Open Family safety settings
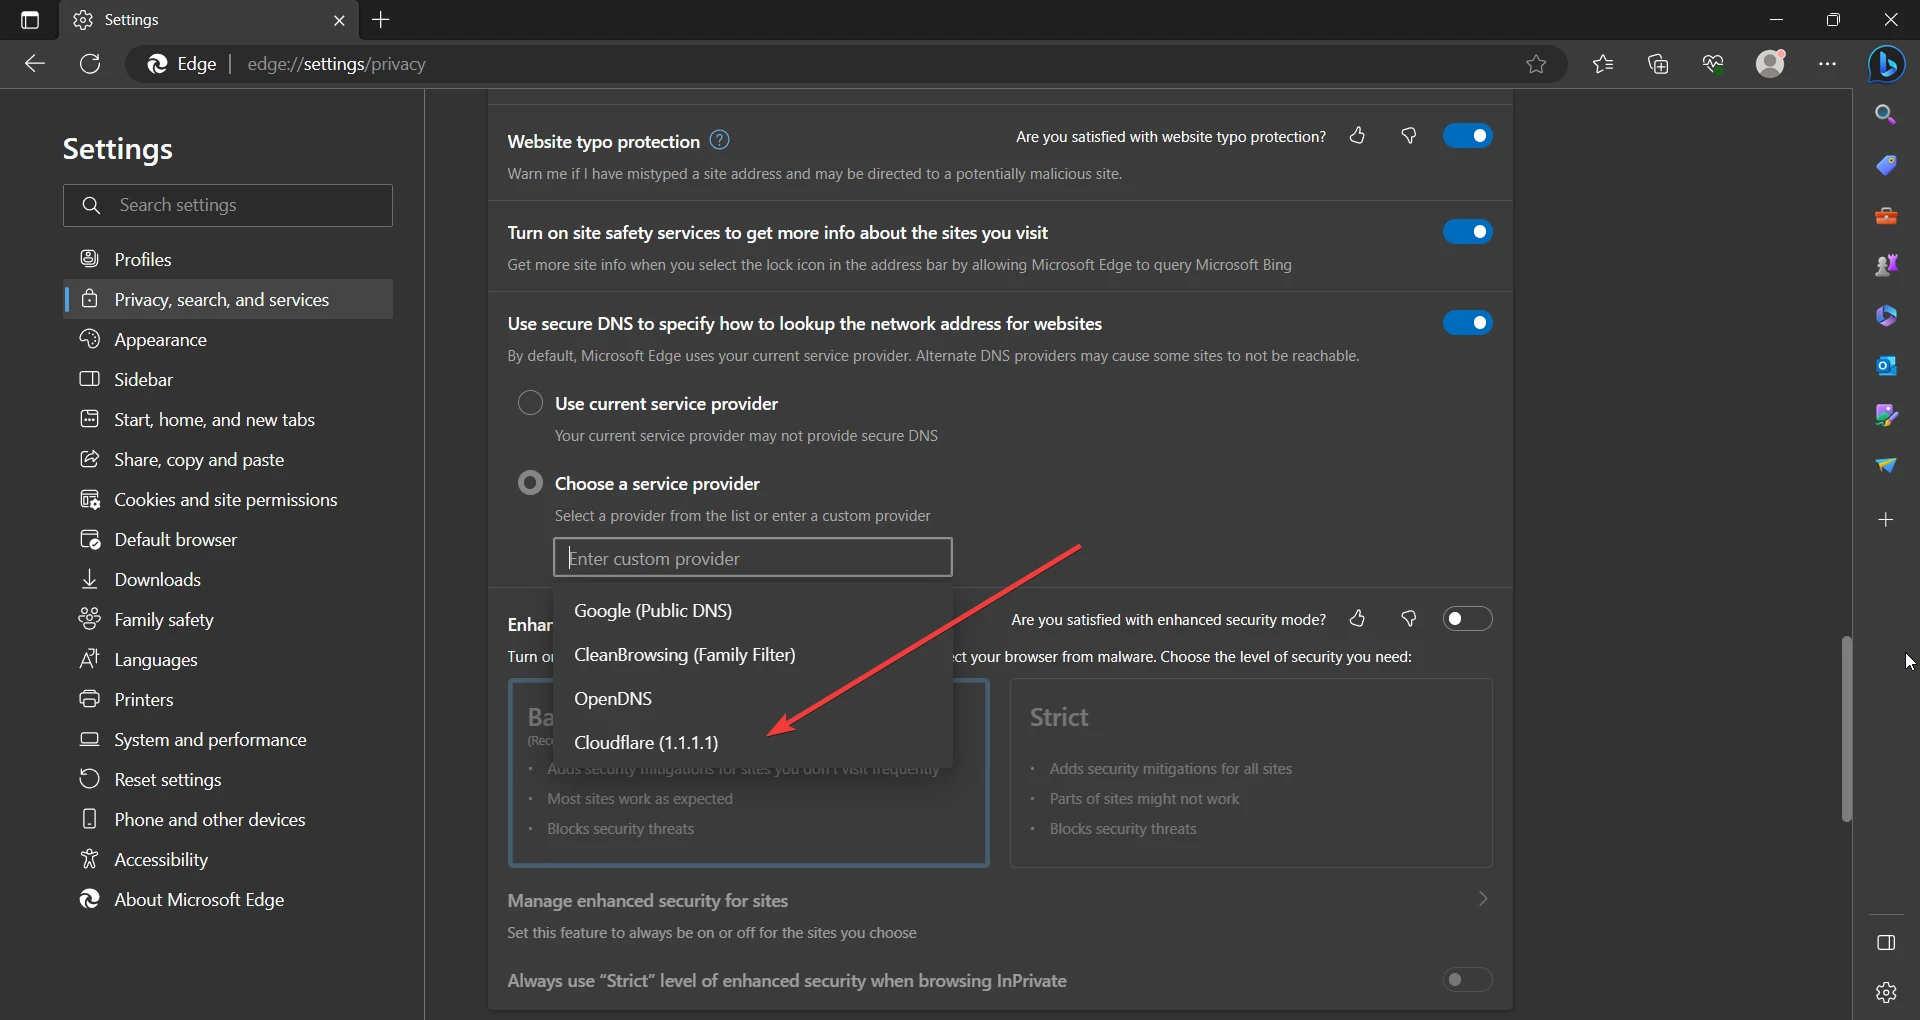The width and height of the screenshot is (1920, 1020). (228, 619)
